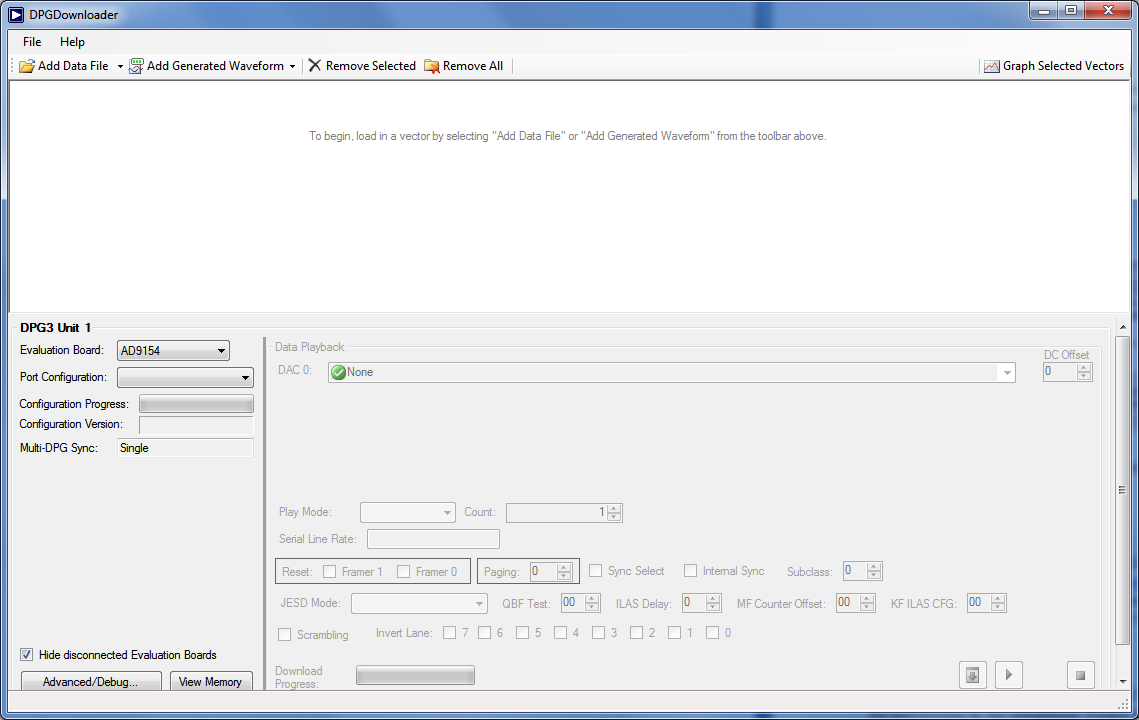Open the Evaluation Board AD9154 dropdown
The image size is (1139, 720).
tap(173, 351)
